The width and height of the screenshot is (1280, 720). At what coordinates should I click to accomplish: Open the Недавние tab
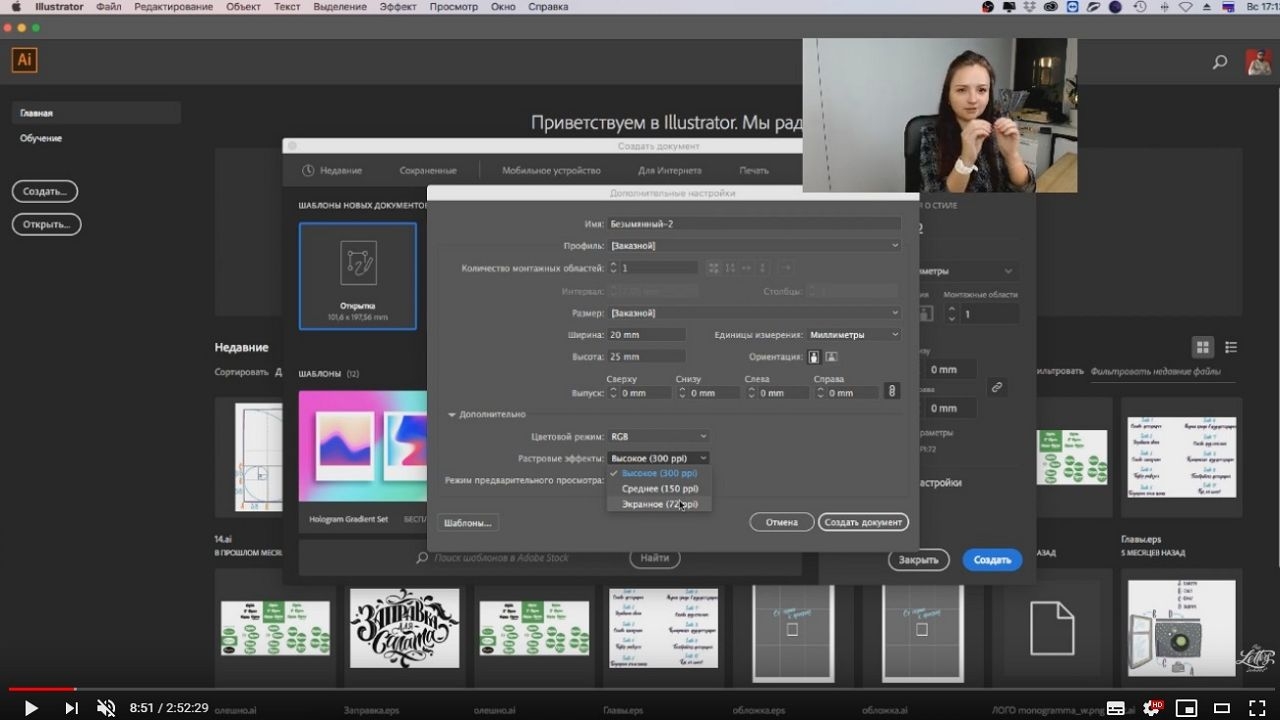click(333, 171)
